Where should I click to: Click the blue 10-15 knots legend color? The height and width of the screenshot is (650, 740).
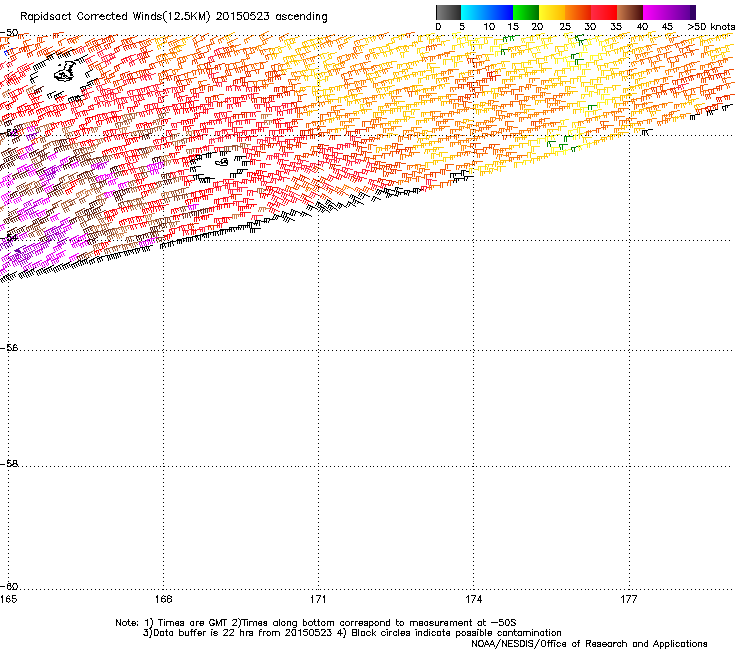click(500, 12)
